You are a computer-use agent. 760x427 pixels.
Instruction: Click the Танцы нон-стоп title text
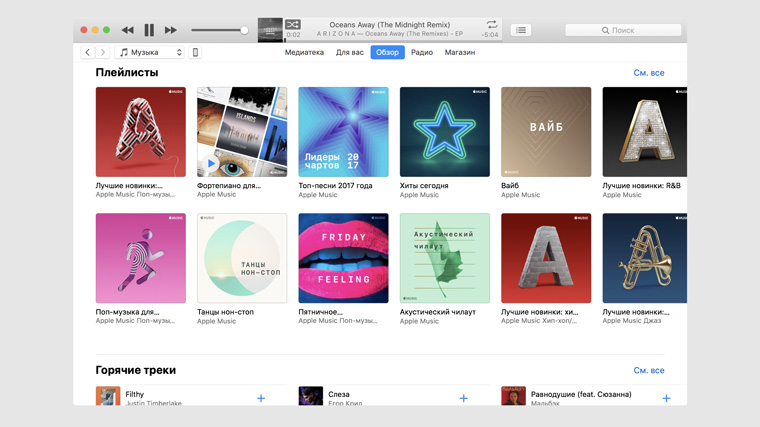(225, 312)
